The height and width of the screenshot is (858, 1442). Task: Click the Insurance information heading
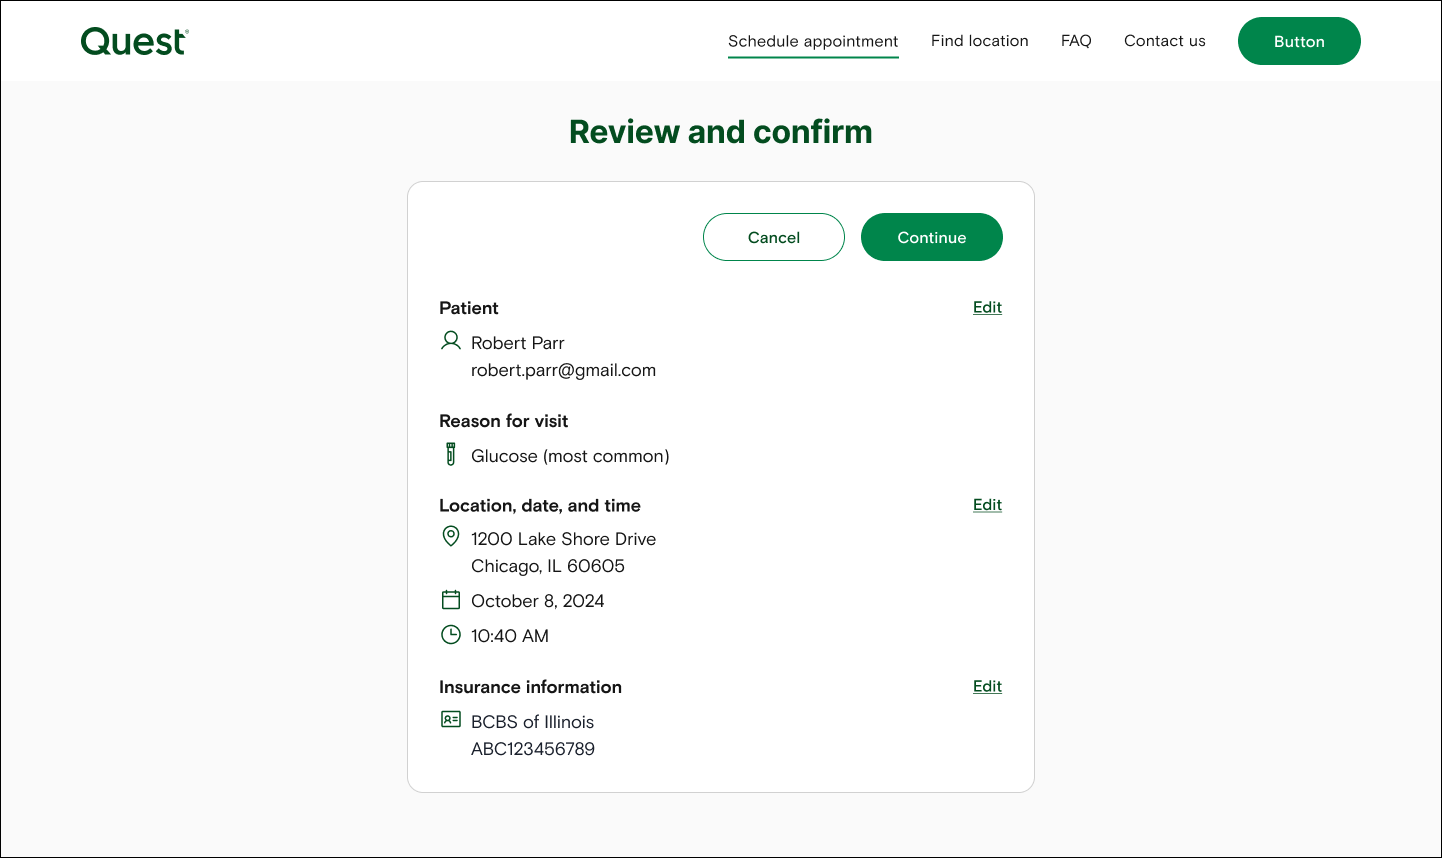tap(531, 687)
